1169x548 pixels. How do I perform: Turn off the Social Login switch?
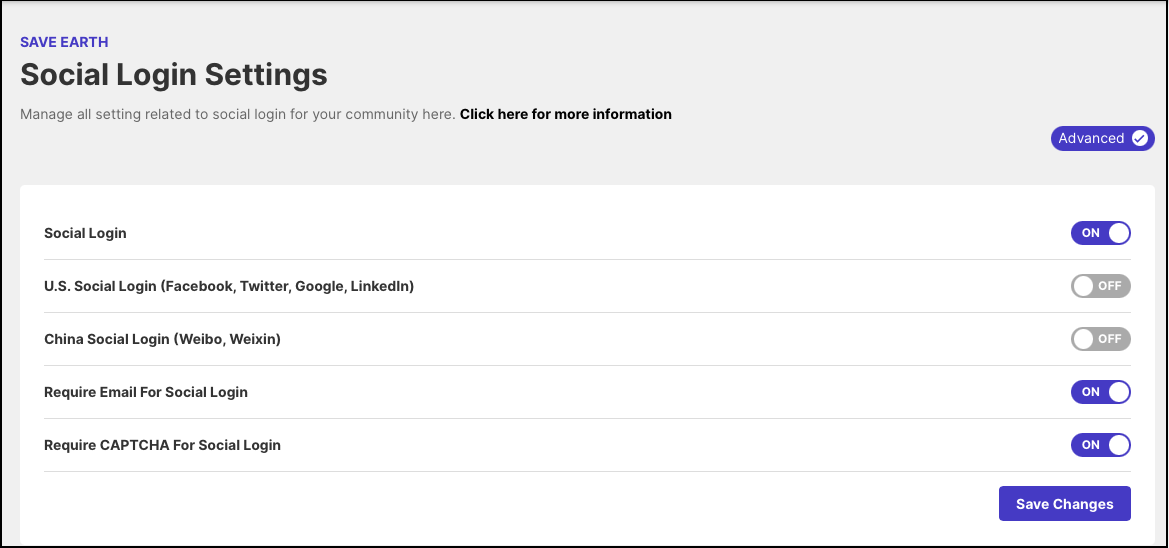point(1100,233)
